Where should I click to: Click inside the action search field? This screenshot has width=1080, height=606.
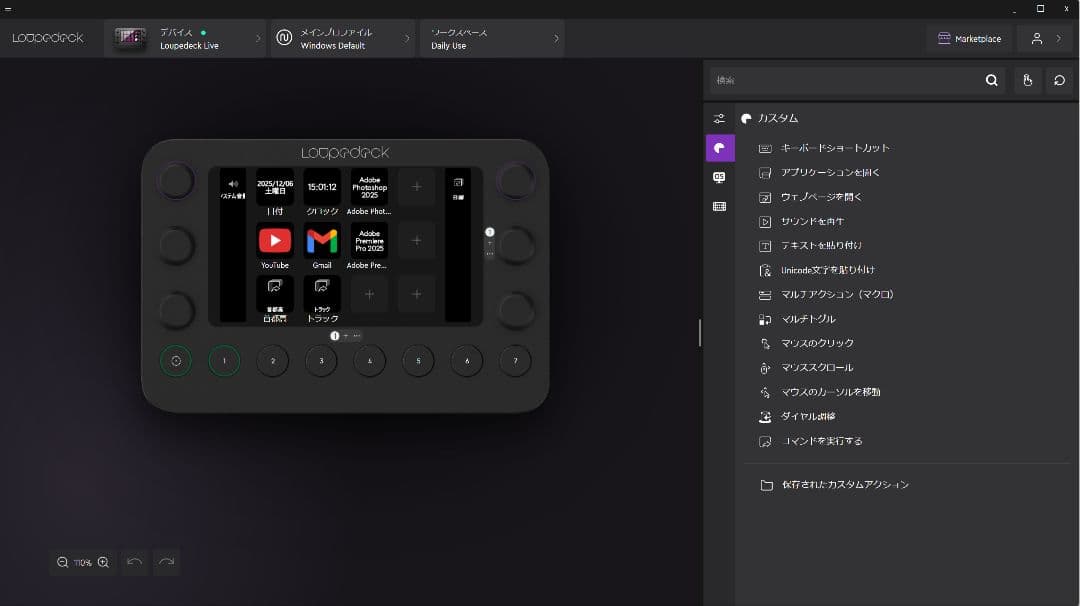click(x=845, y=81)
